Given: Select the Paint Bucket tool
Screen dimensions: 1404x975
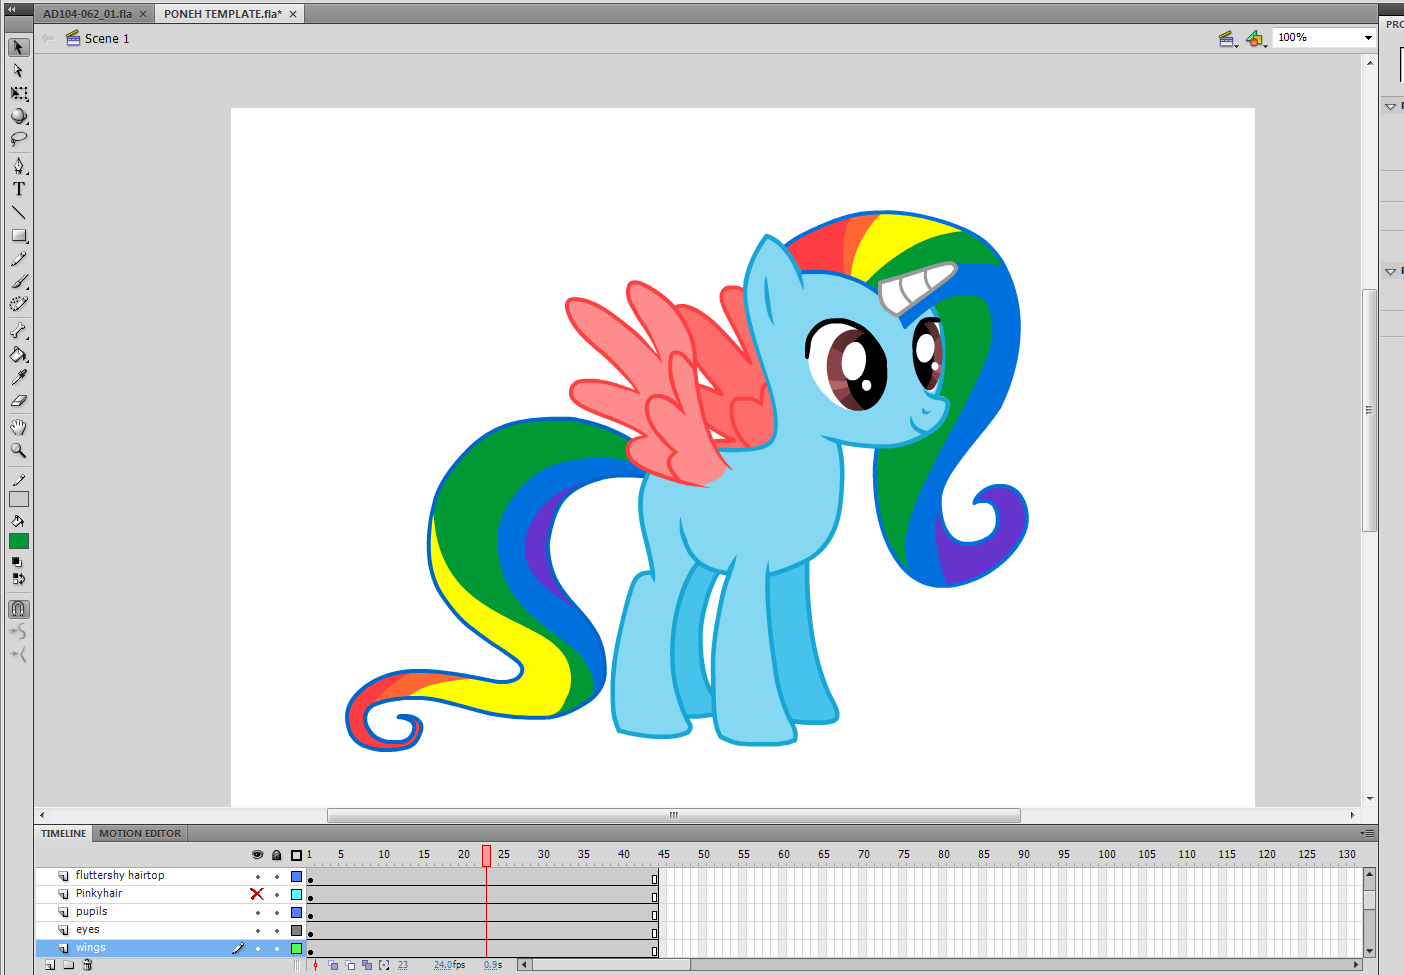Looking at the screenshot, I should pos(18,354).
